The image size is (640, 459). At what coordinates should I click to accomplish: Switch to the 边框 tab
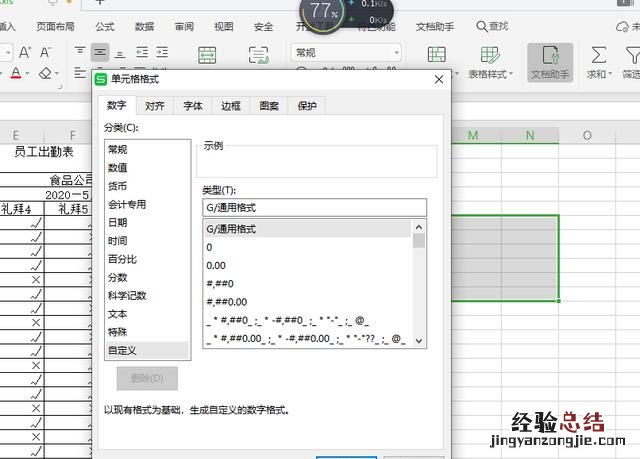[x=231, y=105]
